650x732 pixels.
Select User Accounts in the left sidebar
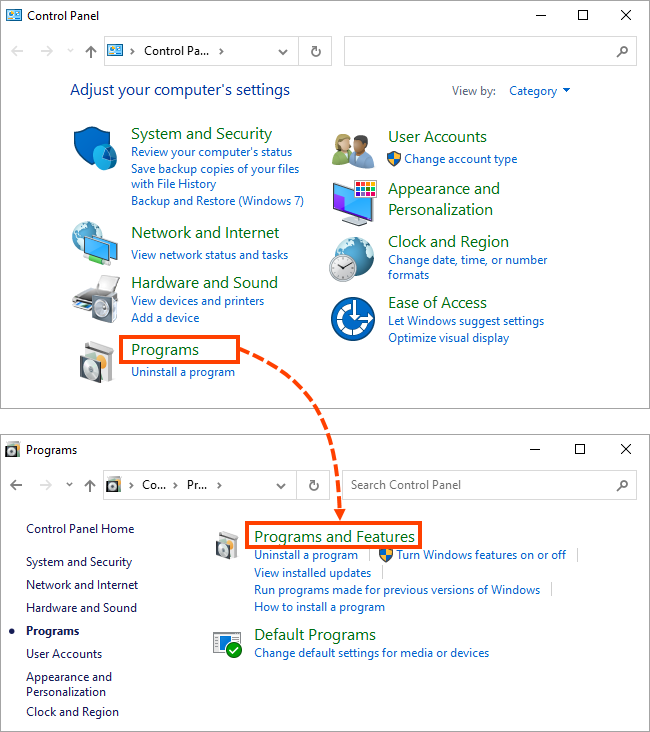[64, 654]
